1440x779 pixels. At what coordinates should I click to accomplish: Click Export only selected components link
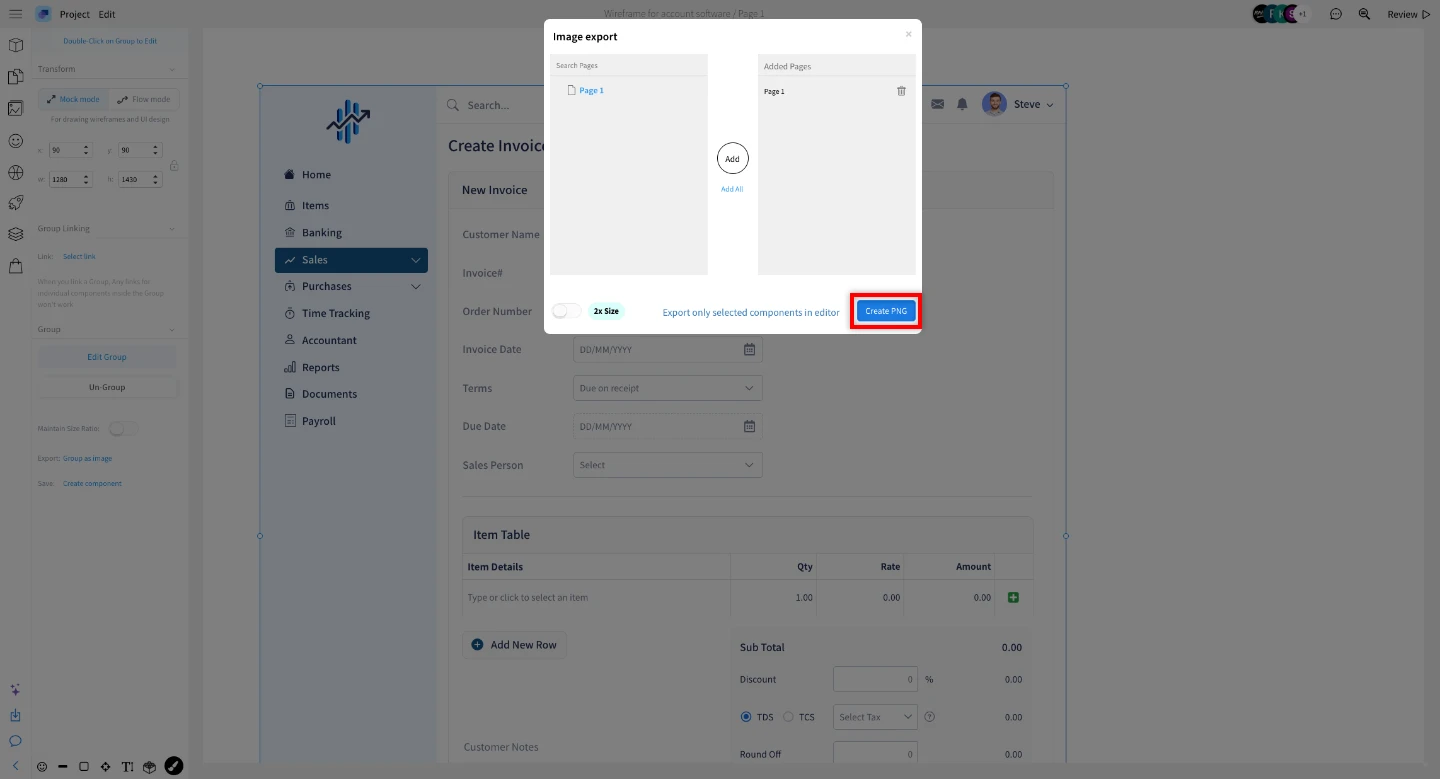(751, 312)
